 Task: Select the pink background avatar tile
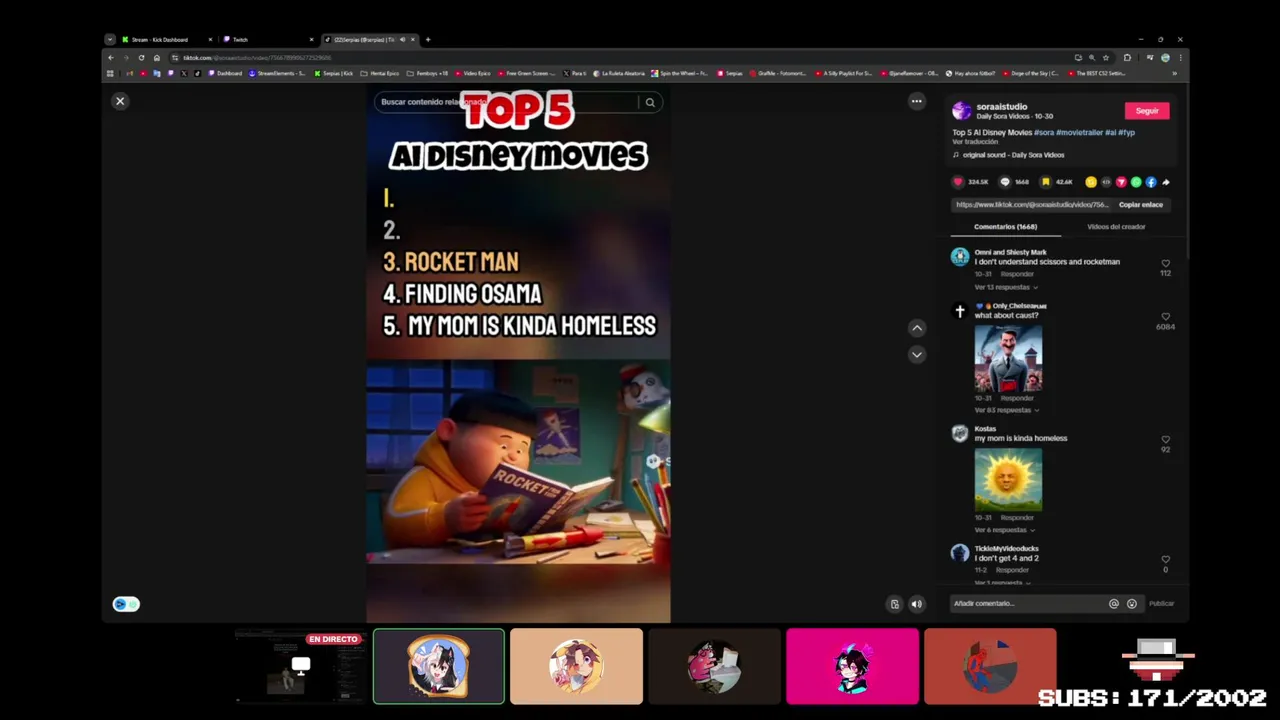tap(852, 666)
